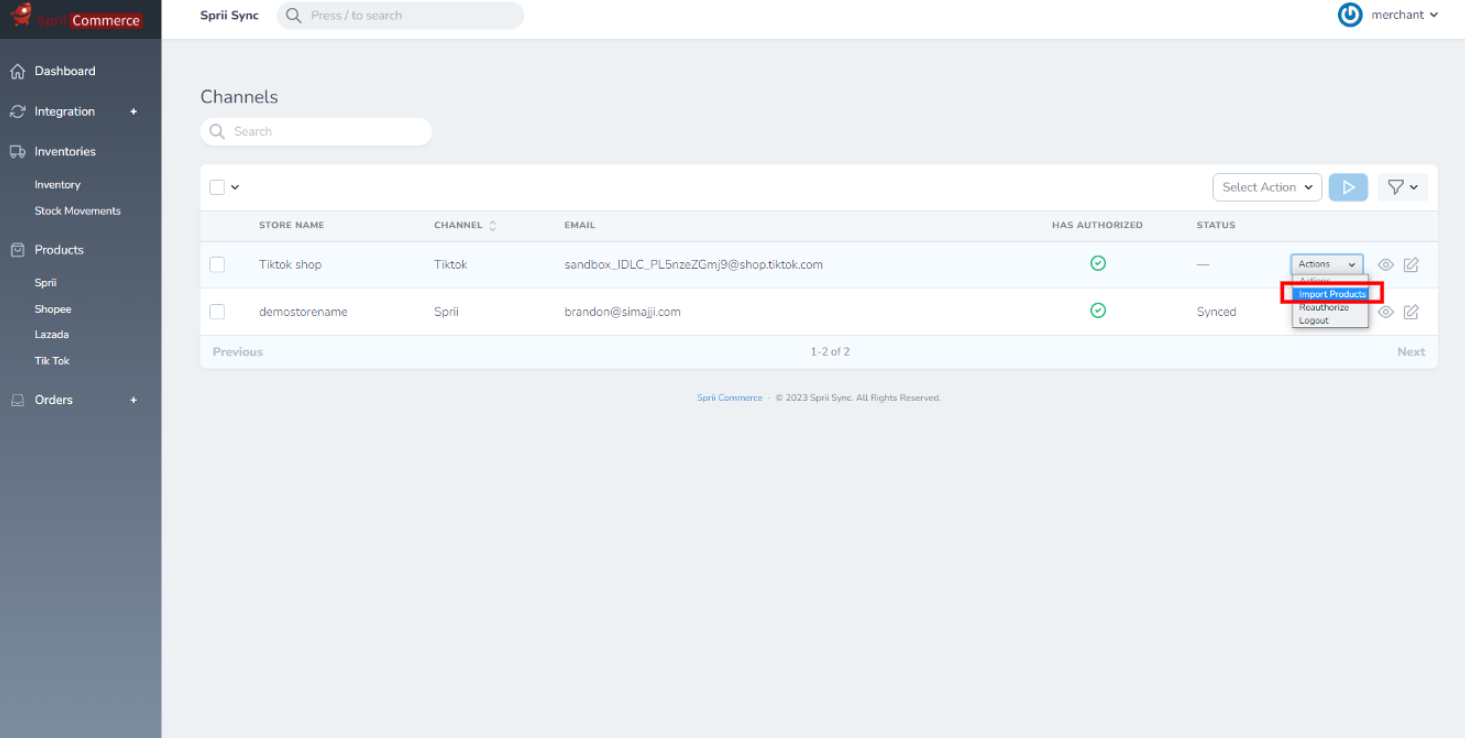Edit the Tiktok shop channel

1411,265
